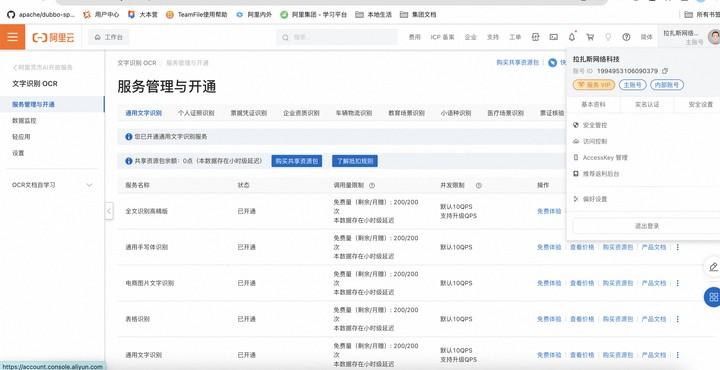This screenshot has width=720, height=370.
Task: Click the 购买共享资源包 link at top
Action: point(518,62)
